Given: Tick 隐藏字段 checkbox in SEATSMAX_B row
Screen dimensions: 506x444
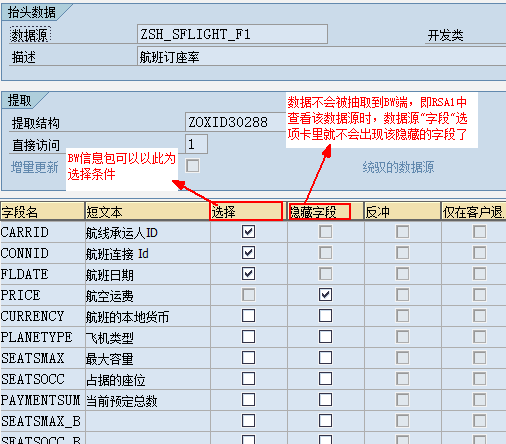Looking at the screenshot, I should coord(325,421).
